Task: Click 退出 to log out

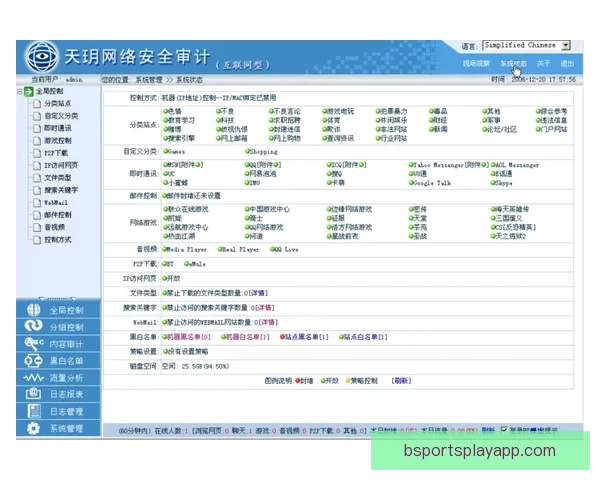Action: [x=568, y=63]
